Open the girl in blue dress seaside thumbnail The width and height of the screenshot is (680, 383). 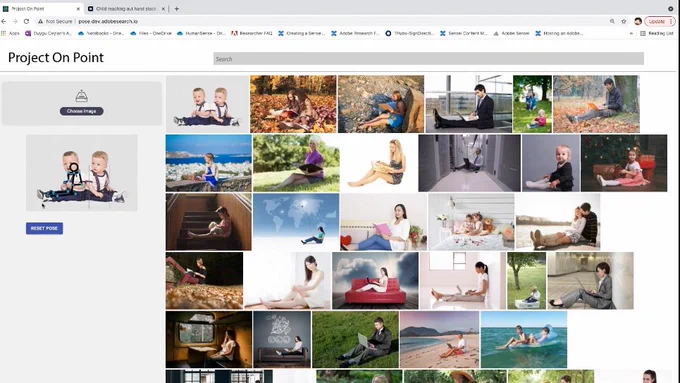pyautogui.click(x=209, y=163)
